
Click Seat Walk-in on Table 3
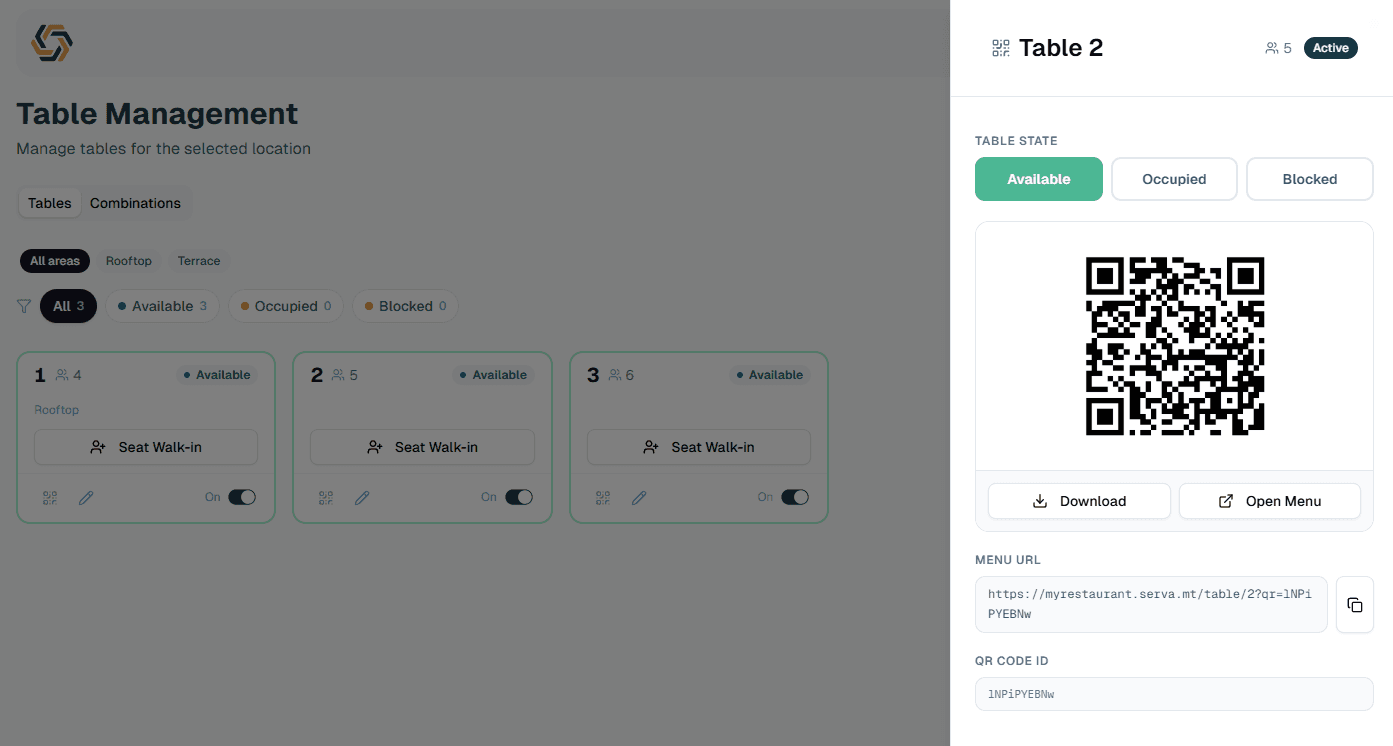(x=698, y=447)
